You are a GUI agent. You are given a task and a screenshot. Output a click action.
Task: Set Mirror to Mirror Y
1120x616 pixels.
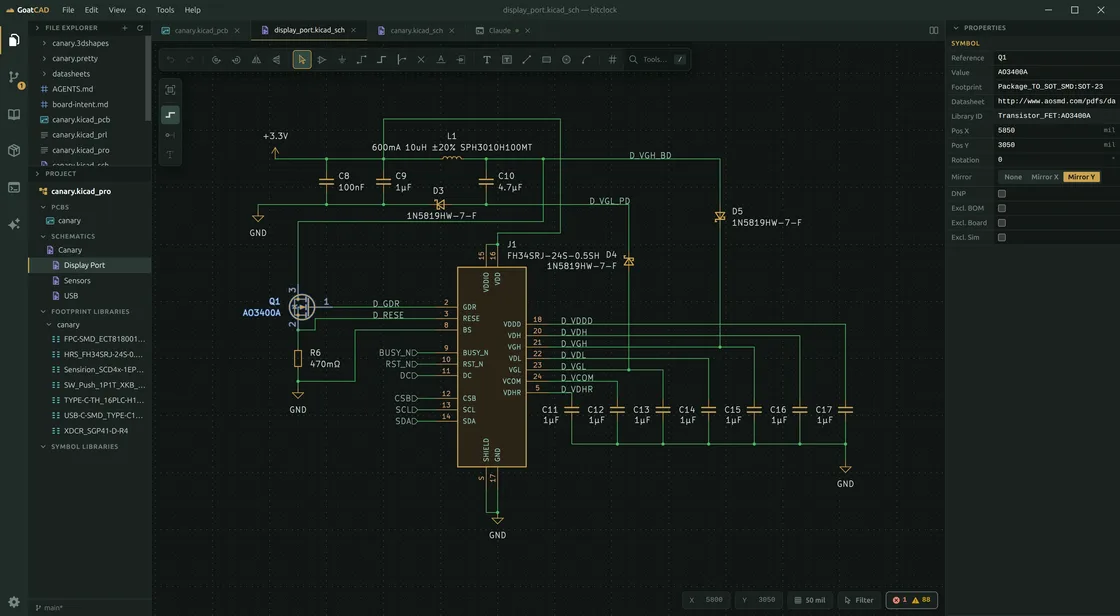pos(1081,177)
